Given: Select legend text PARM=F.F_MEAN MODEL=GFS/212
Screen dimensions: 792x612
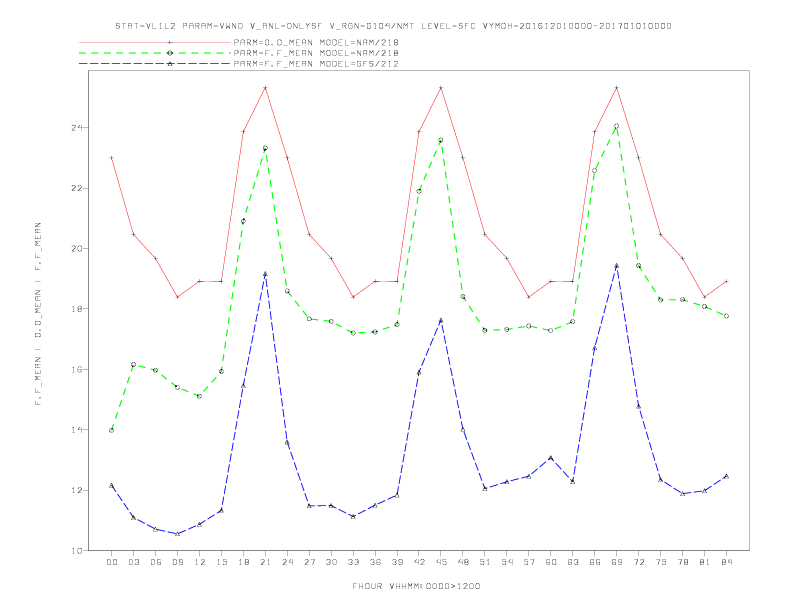Looking at the screenshot, I should pyautogui.click(x=316, y=64).
